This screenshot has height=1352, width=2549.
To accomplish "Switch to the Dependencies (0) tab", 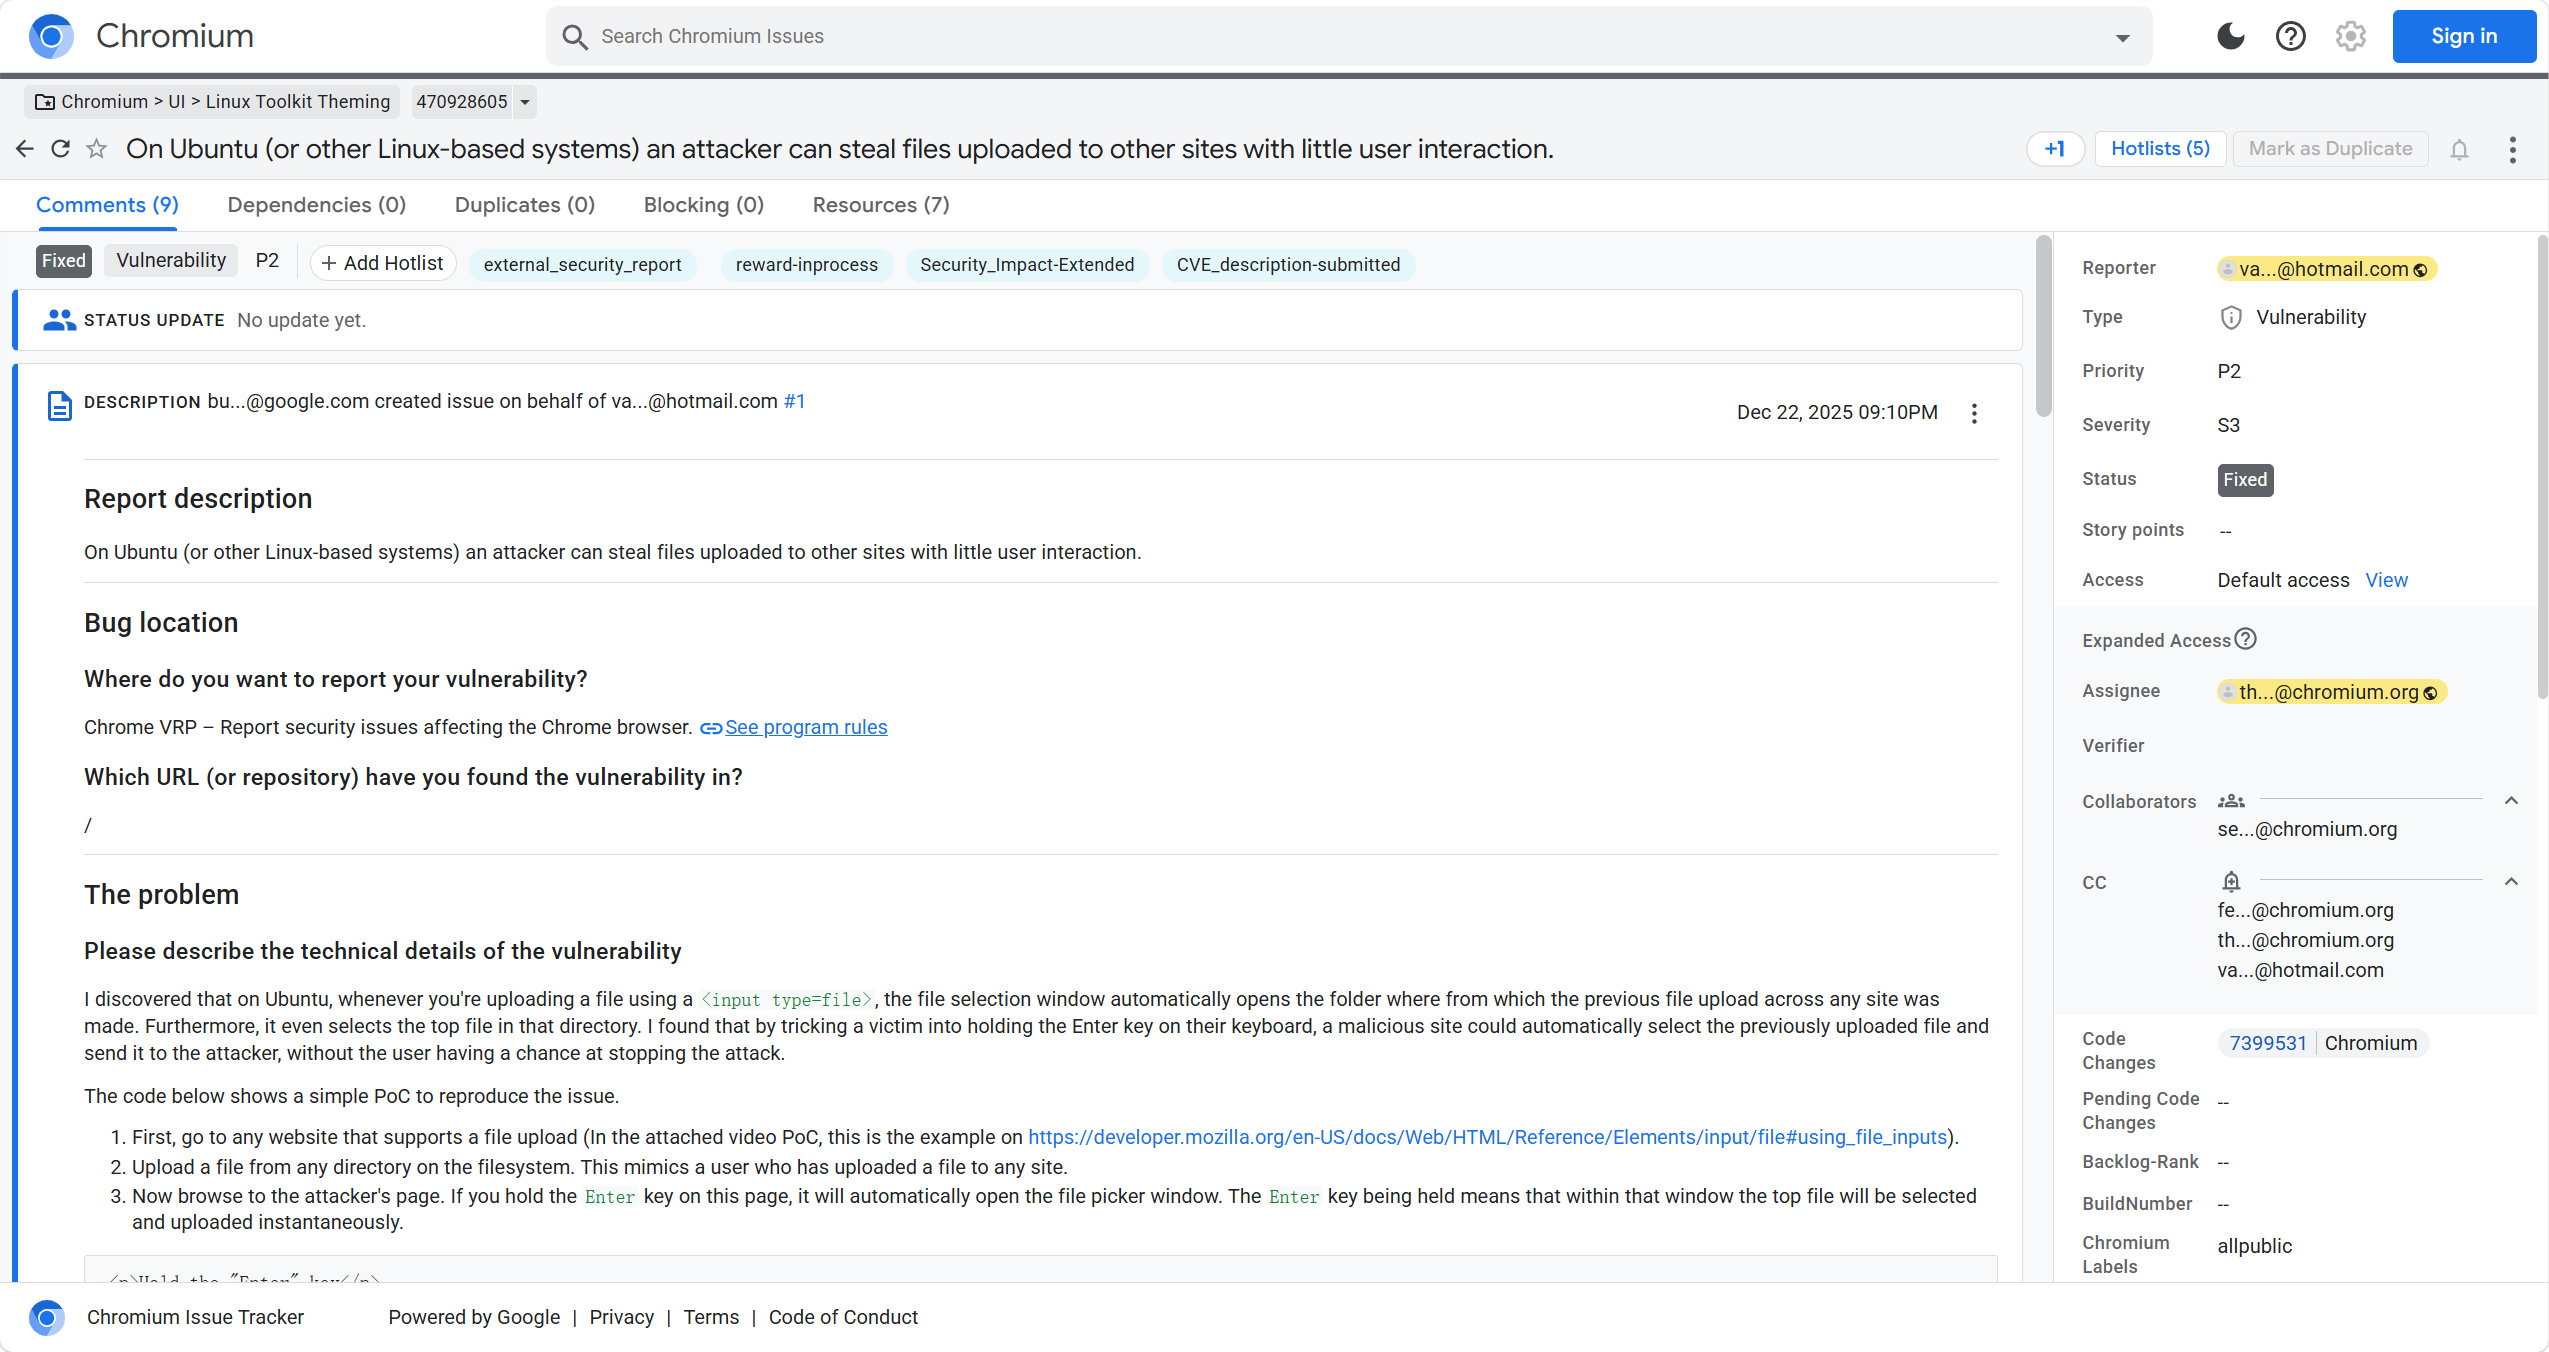I will point(316,205).
